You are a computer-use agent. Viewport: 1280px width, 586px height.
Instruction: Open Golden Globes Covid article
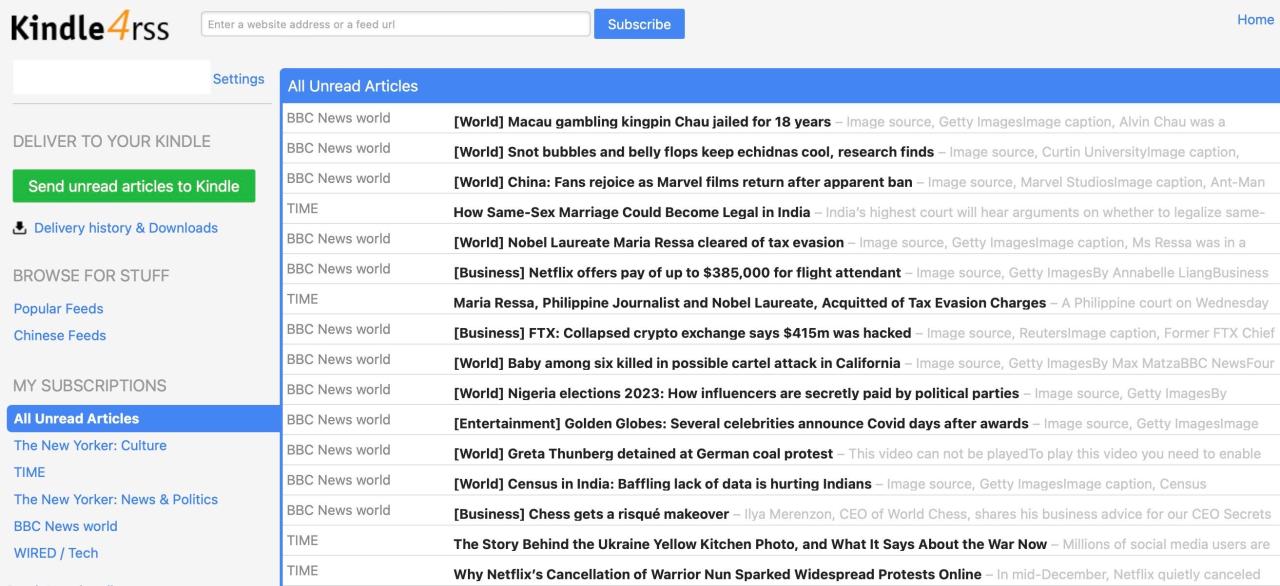click(741, 423)
